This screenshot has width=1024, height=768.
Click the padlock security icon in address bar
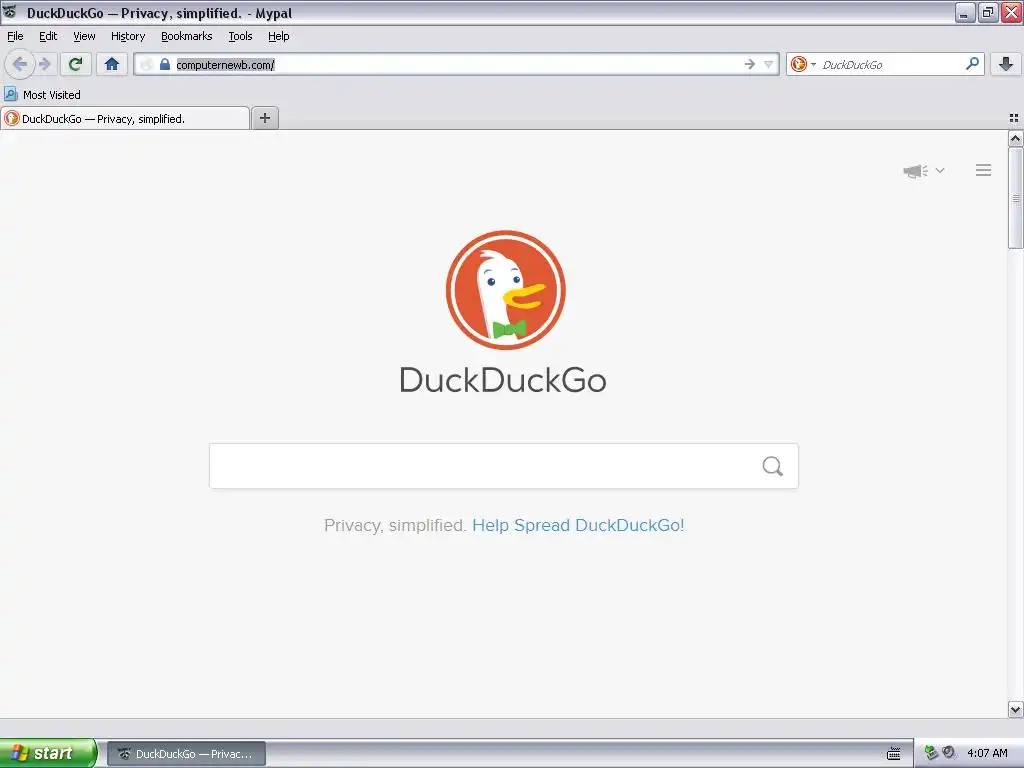(165, 64)
